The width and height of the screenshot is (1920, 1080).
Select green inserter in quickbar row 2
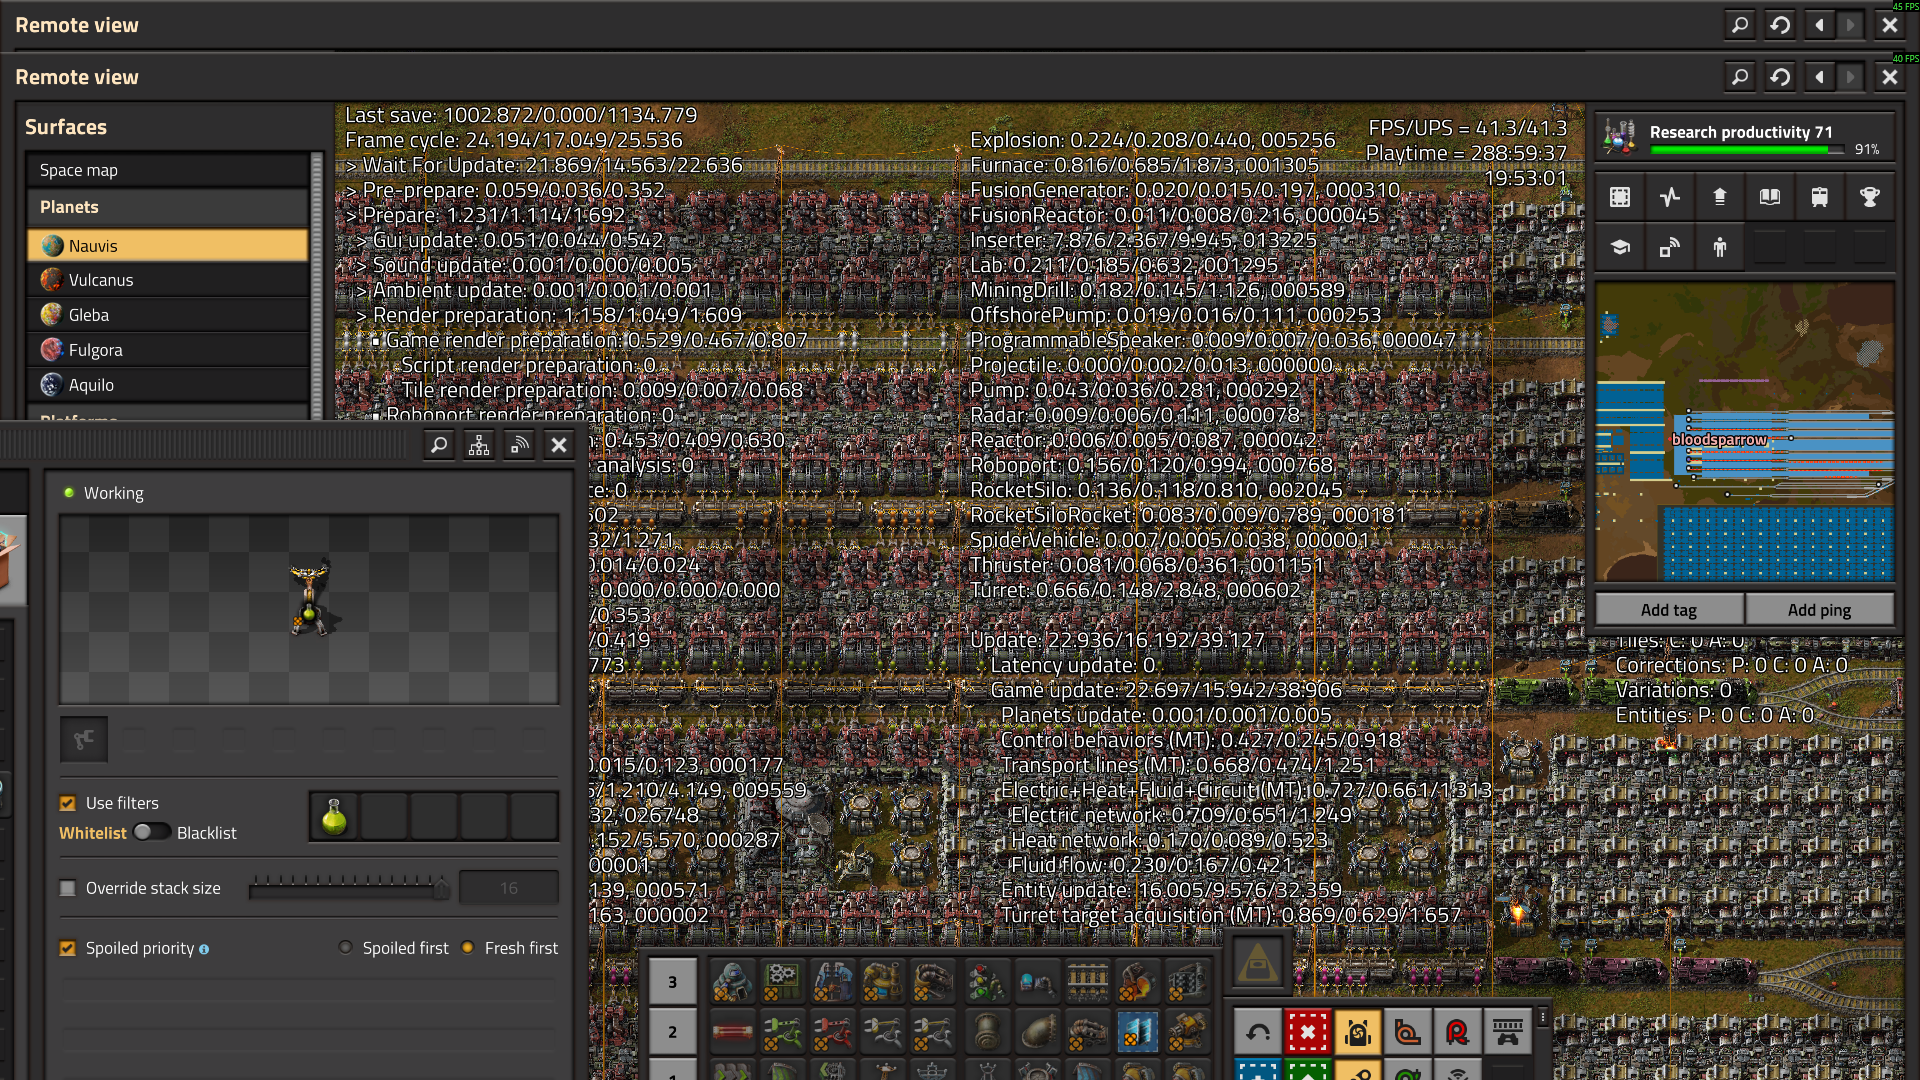[x=782, y=1032]
